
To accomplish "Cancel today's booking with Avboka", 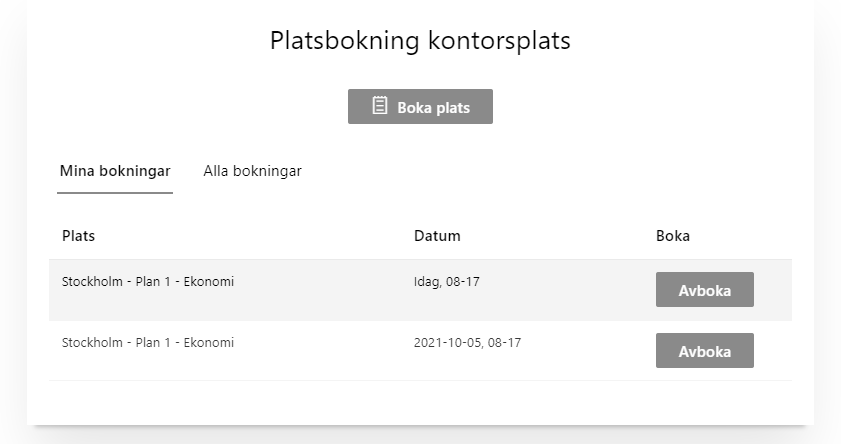I will [704, 290].
